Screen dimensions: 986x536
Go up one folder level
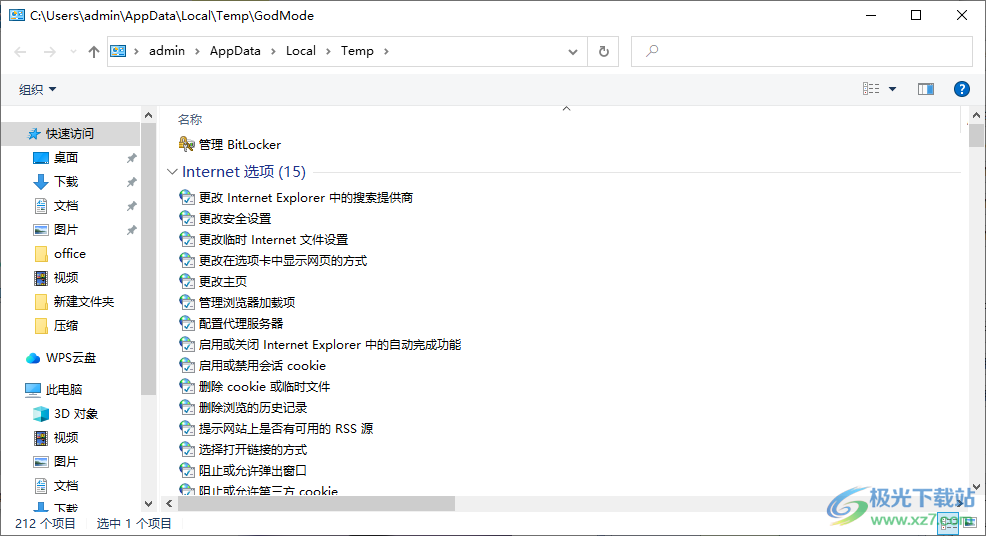(x=94, y=52)
